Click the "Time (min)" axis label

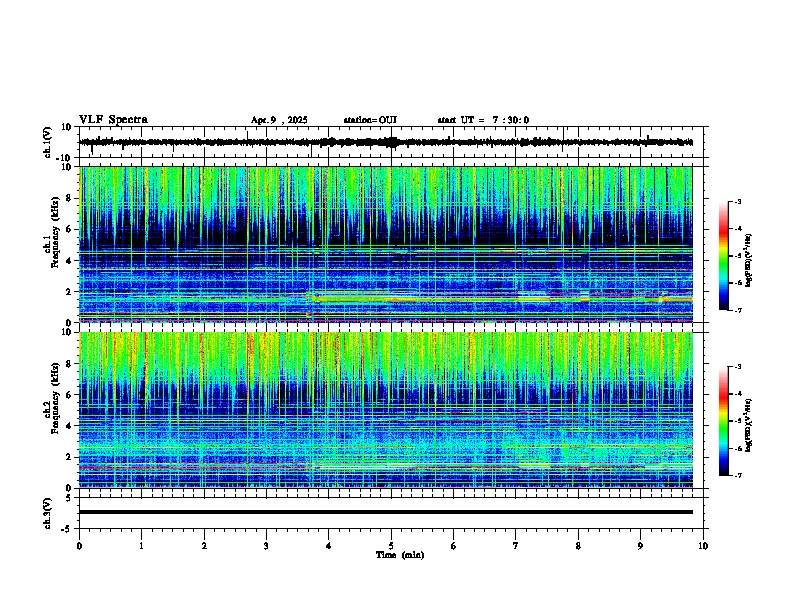click(x=400, y=555)
